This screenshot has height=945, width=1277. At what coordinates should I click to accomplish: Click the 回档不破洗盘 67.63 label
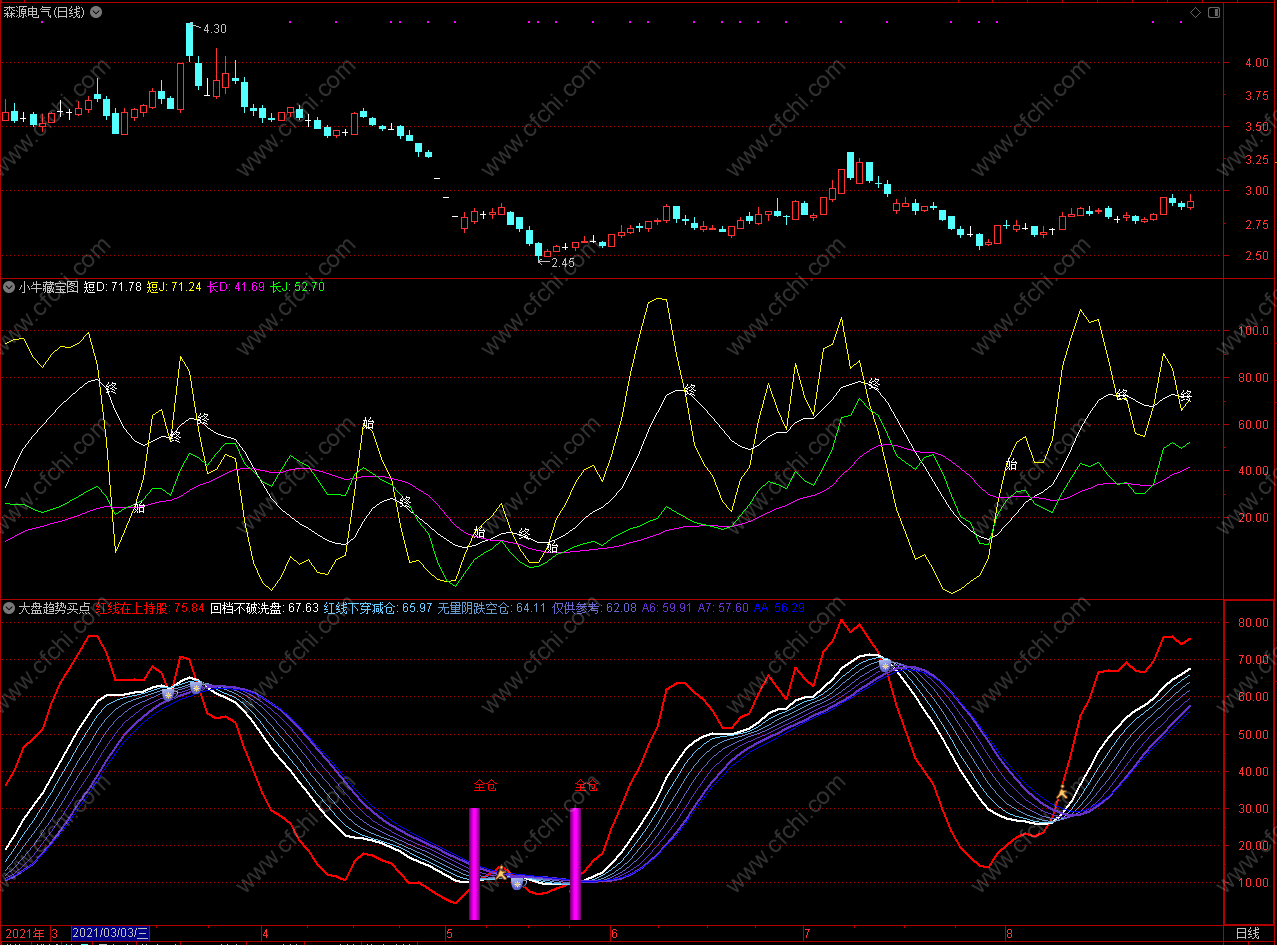264,607
